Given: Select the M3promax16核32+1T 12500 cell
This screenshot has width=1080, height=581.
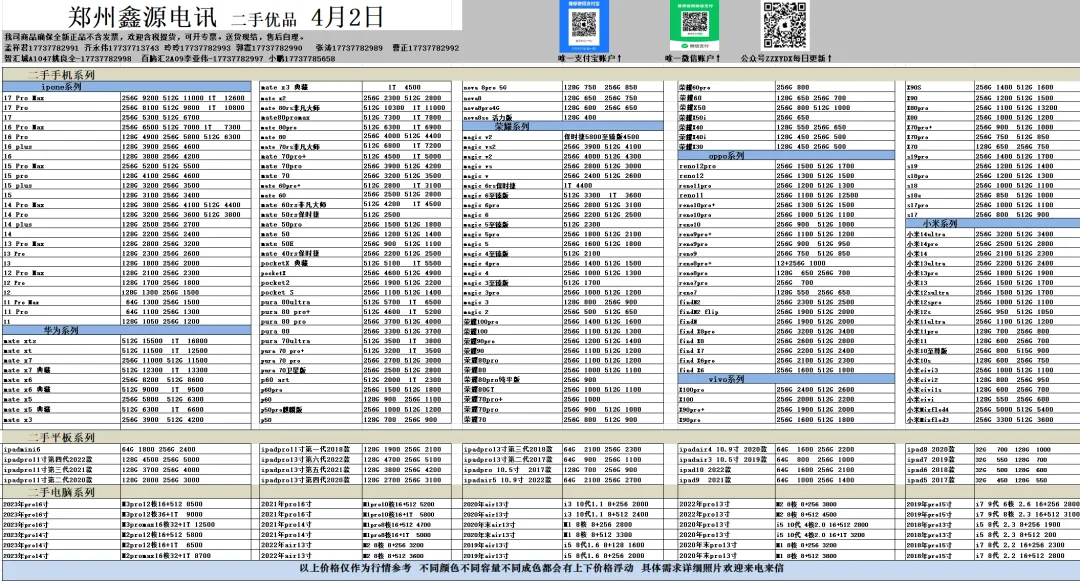Looking at the screenshot, I should point(186,525).
